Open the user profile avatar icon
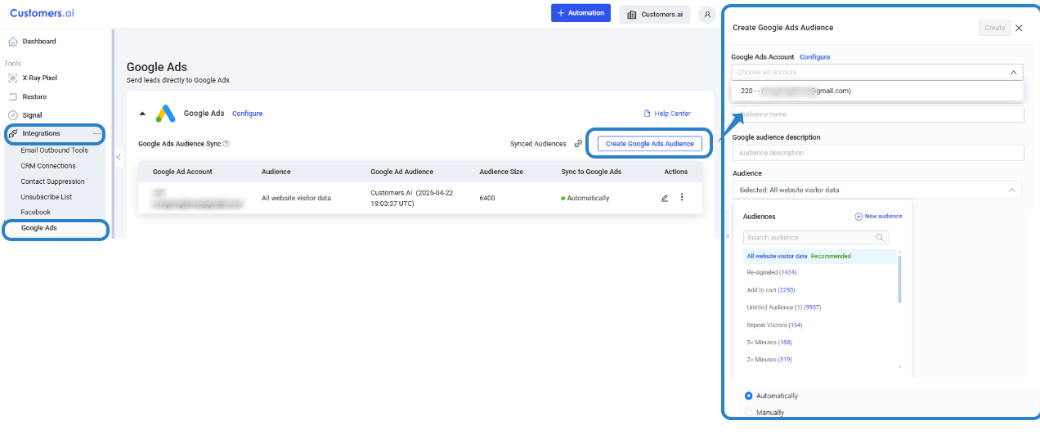Image resolution: width=1040 pixels, height=443 pixels. 708,14
